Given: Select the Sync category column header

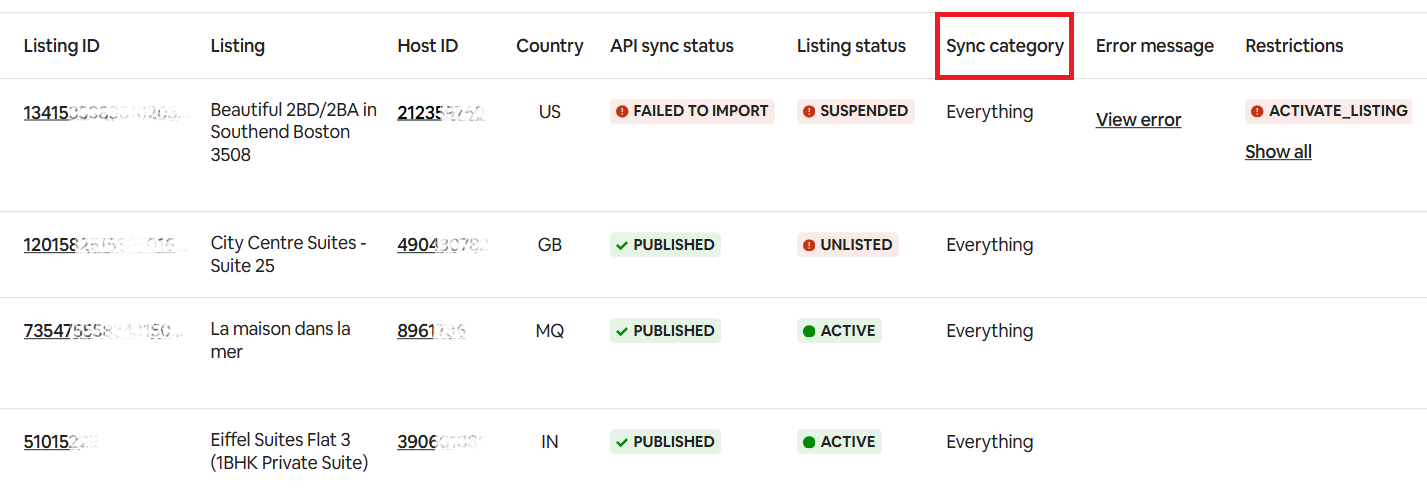Looking at the screenshot, I should [x=1004, y=46].
